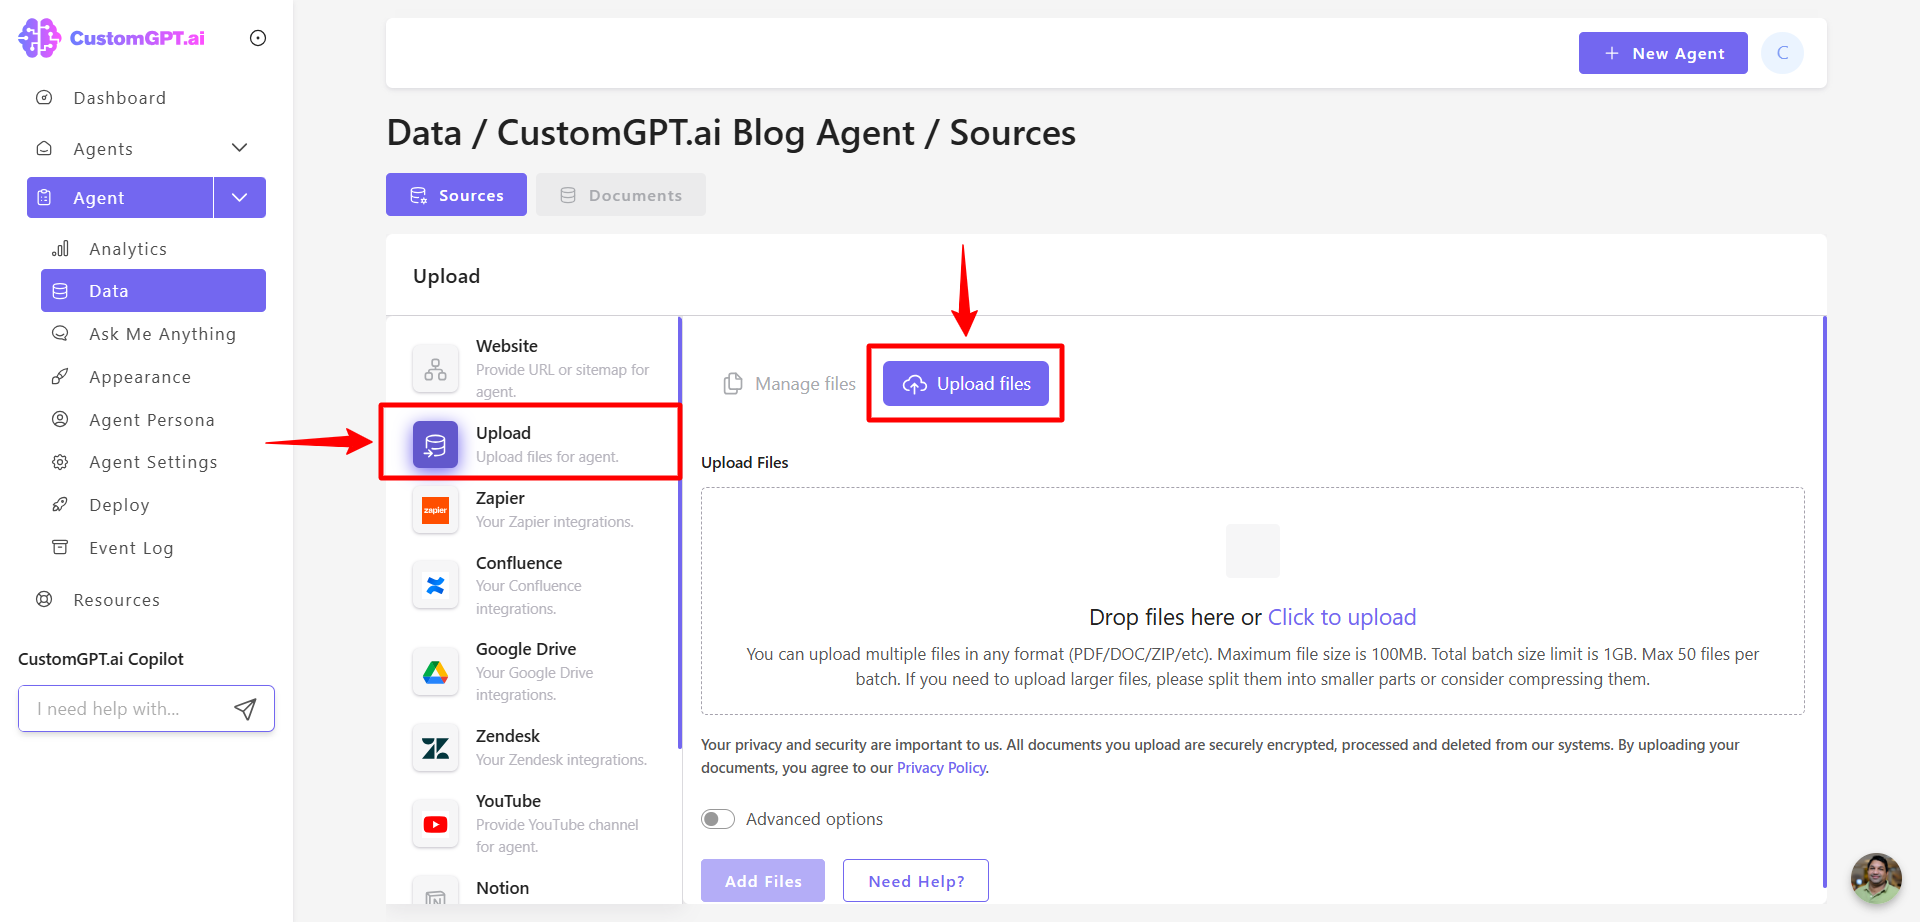Expand the Agents chevron
The width and height of the screenshot is (1920, 922).
(x=240, y=148)
